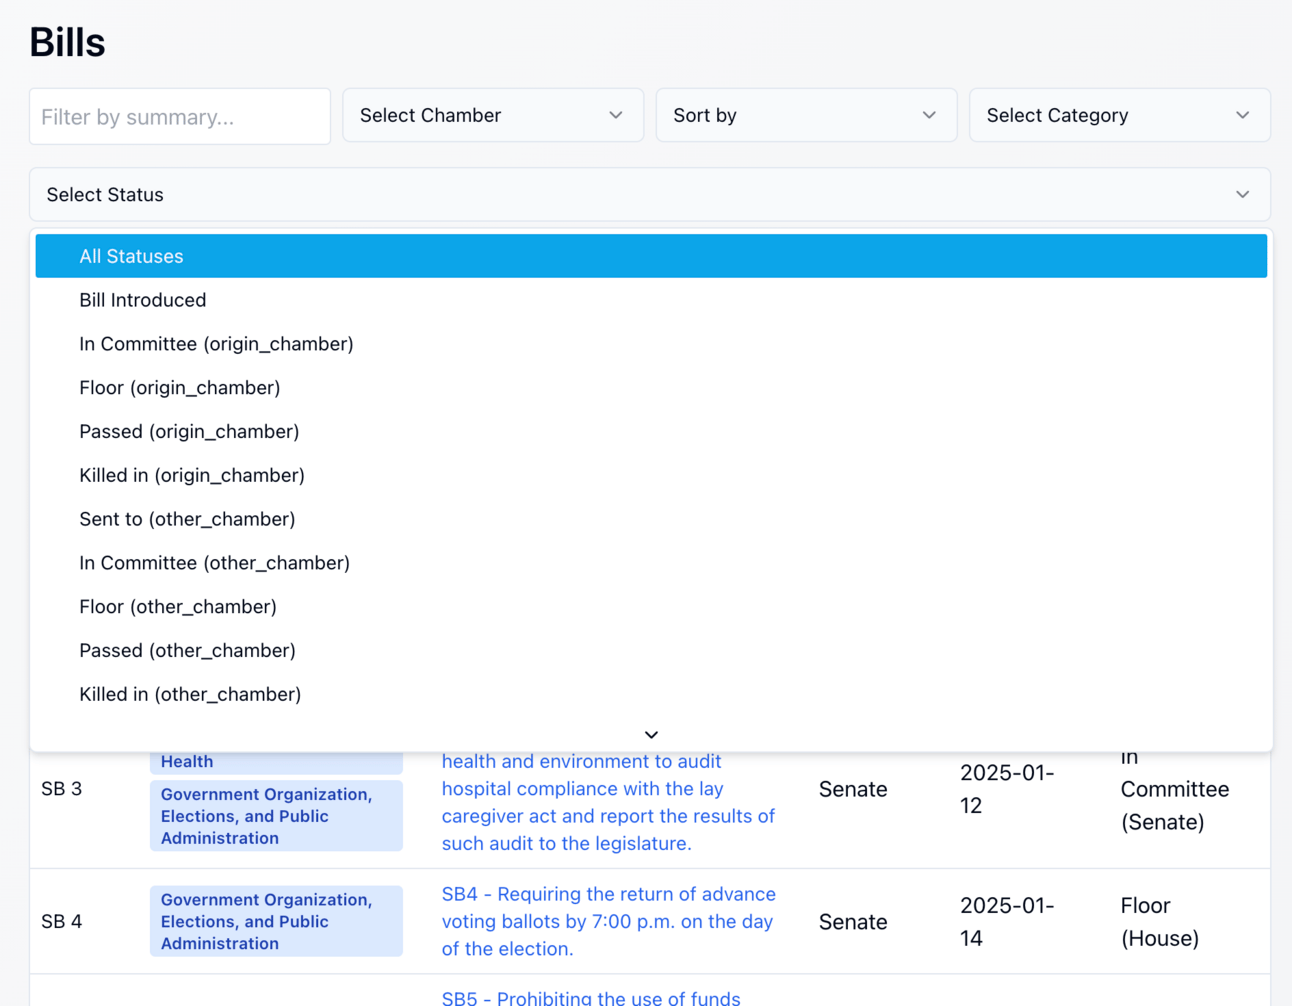This screenshot has height=1006, width=1292.
Task: Click the scroll-down chevron in status list
Action: click(x=651, y=735)
